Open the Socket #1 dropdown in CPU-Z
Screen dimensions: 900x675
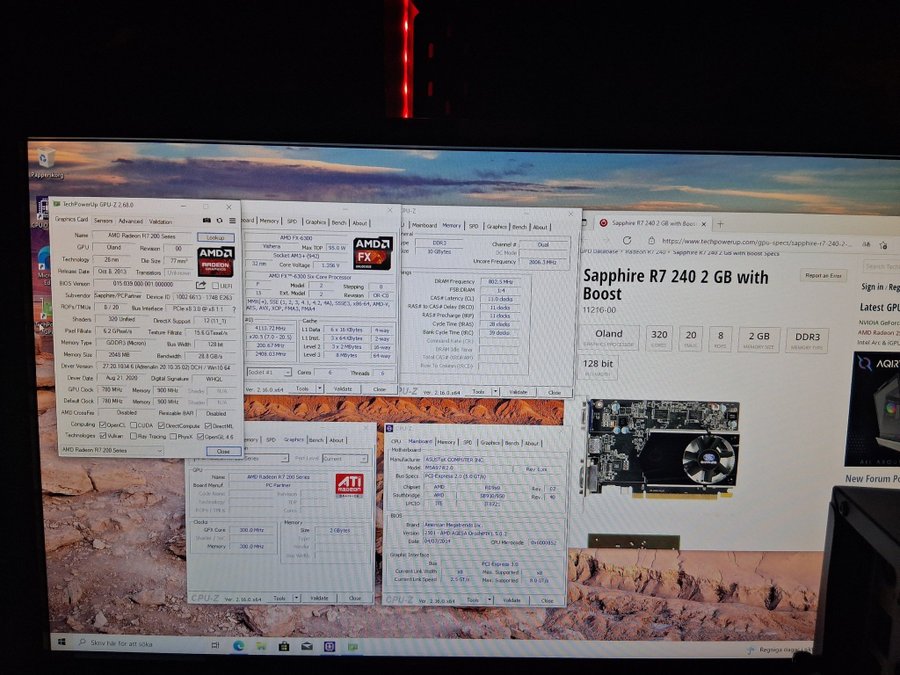click(269, 372)
